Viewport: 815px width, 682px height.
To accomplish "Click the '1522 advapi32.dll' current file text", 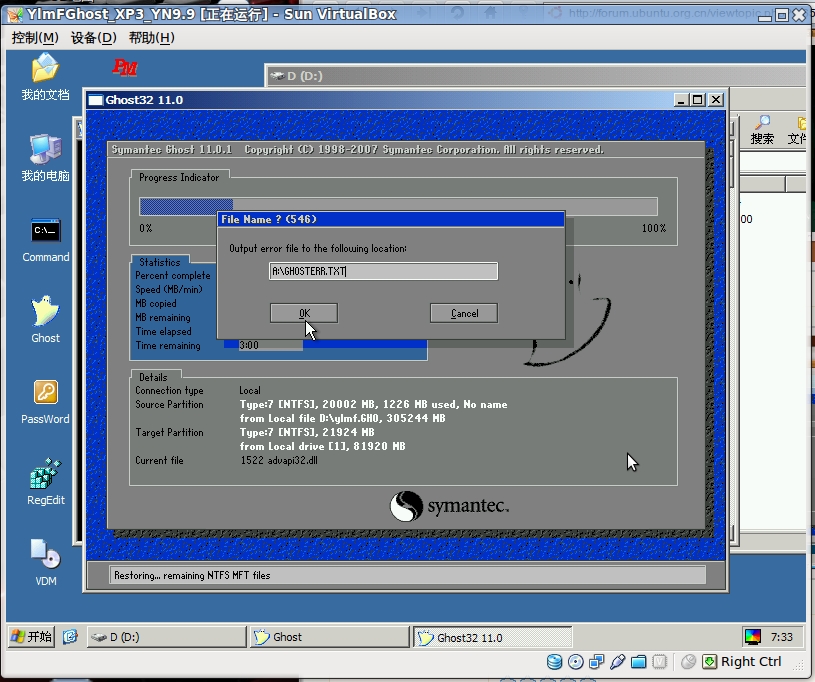I will pyautogui.click(x=279, y=460).
